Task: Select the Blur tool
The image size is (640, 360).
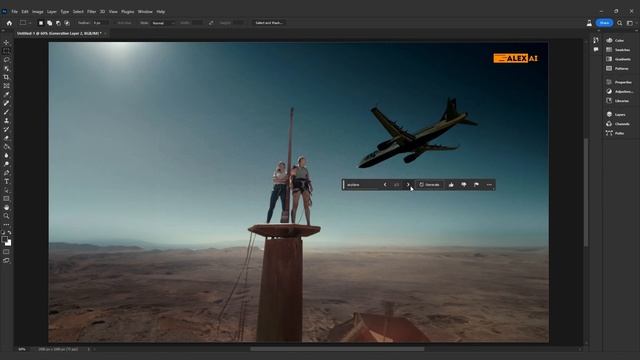Action: [6, 156]
